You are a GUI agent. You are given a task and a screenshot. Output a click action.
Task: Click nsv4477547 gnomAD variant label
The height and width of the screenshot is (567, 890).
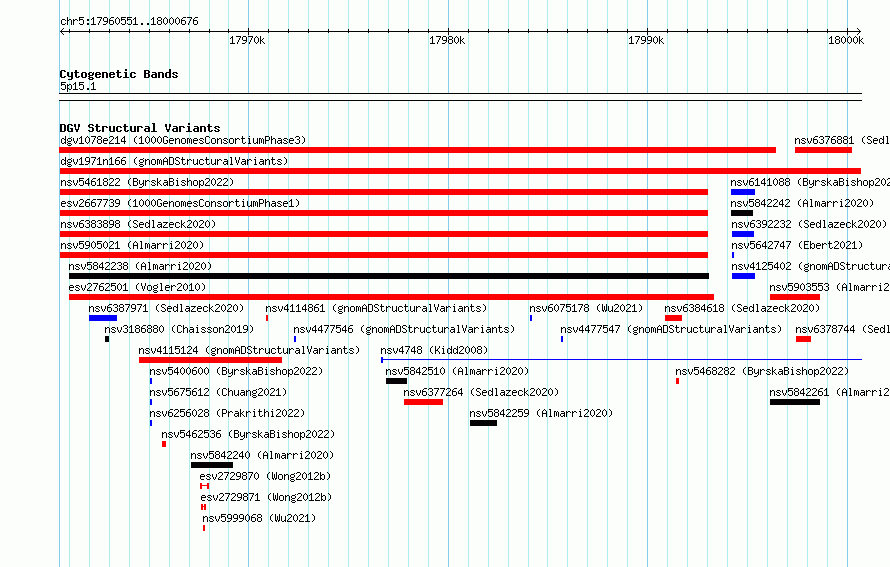[x=671, y=329]
